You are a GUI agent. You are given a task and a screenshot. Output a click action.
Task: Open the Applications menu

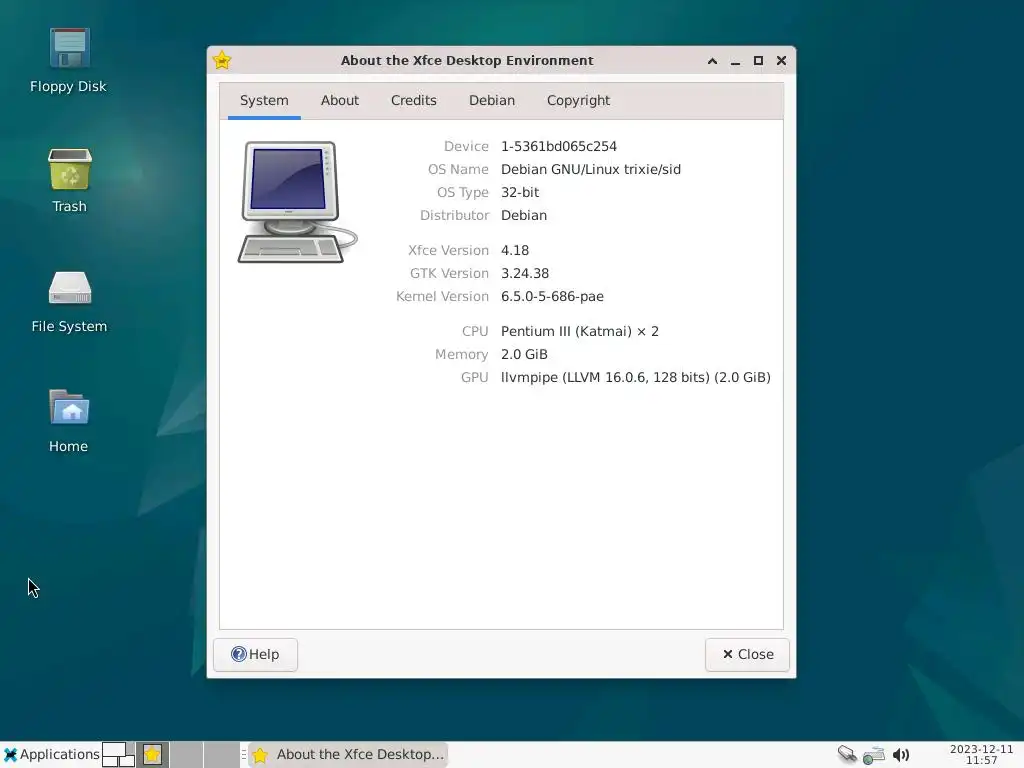52,755
